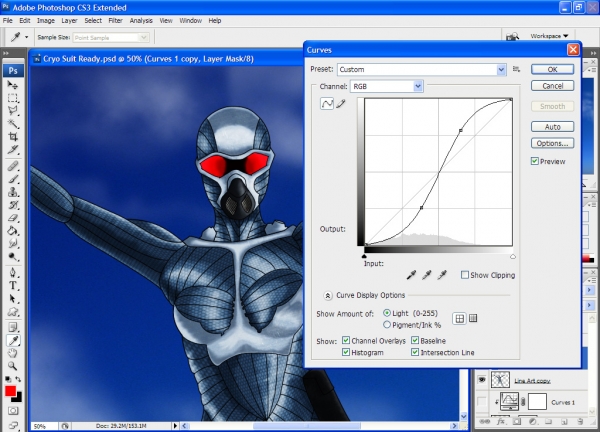
Task: Select the Crop tool
Action: pos(13,137)
